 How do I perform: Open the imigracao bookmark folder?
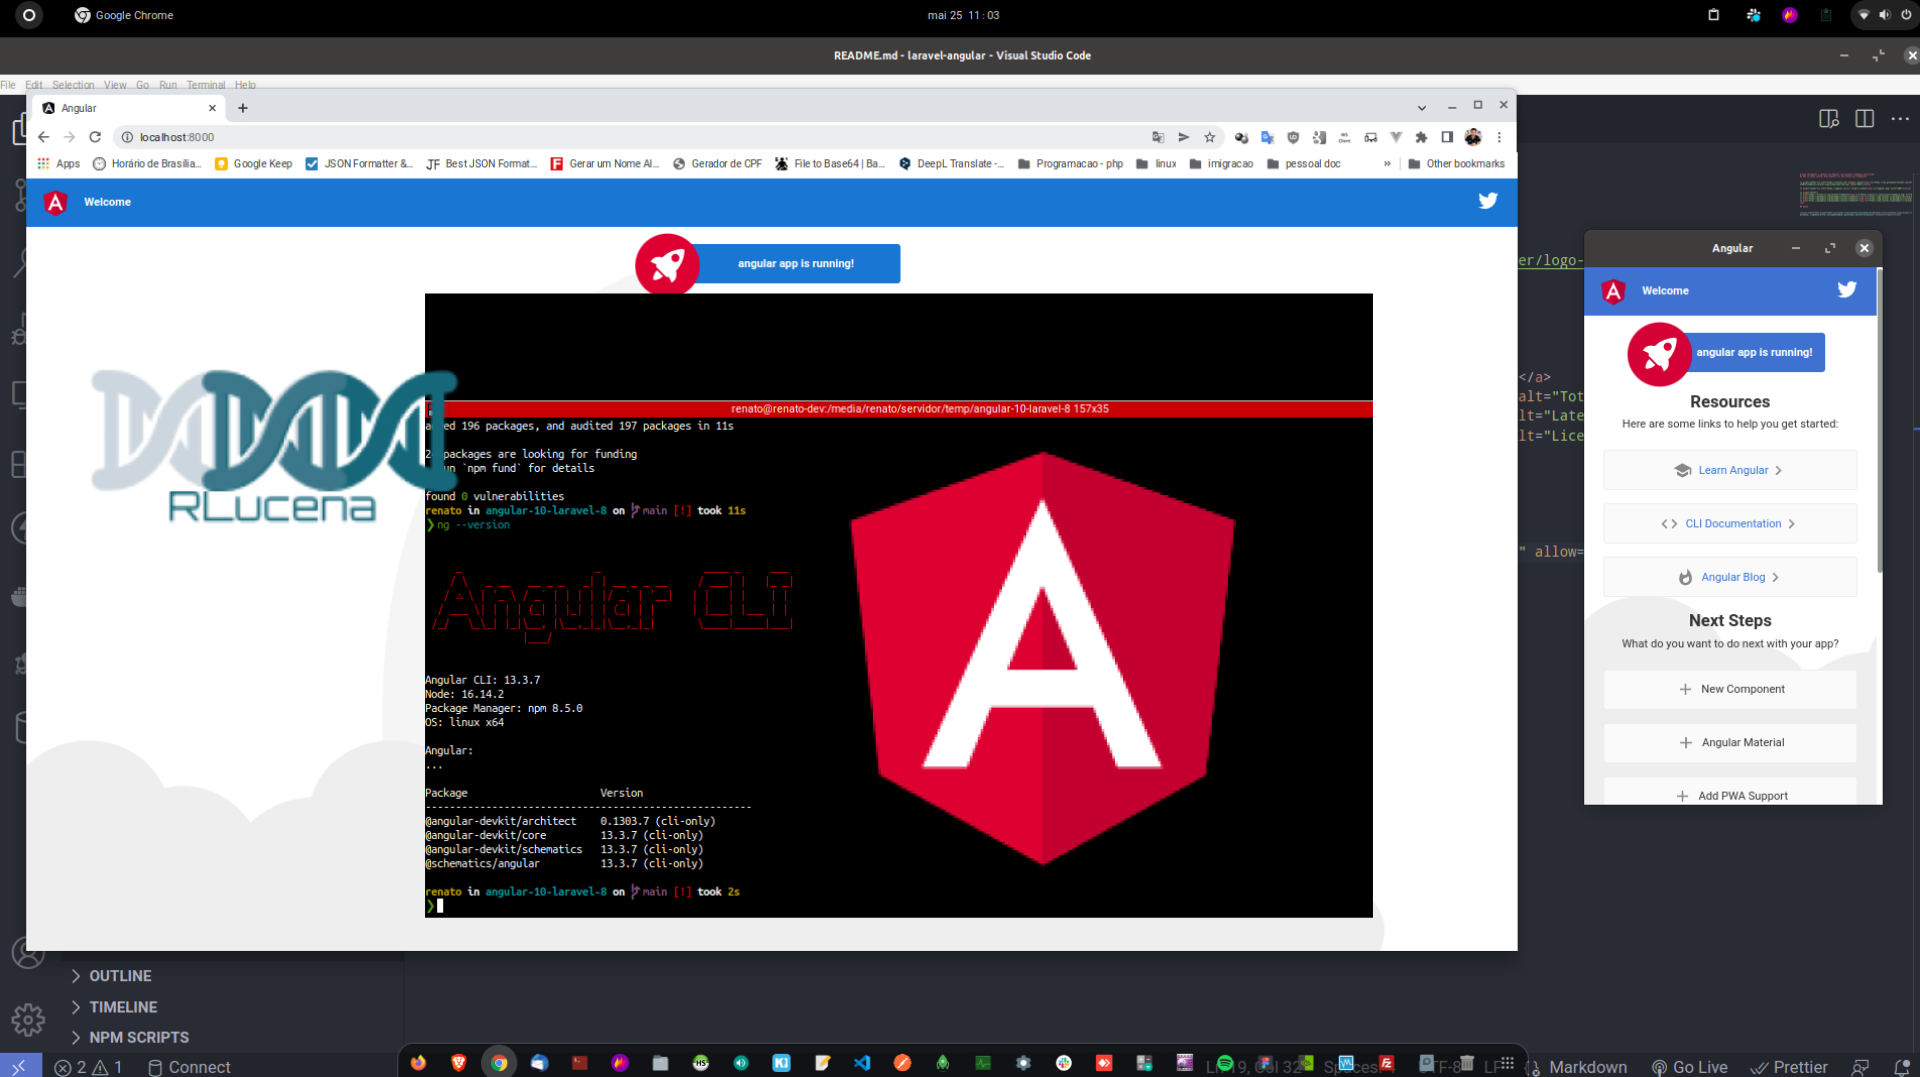point(1221,164)
